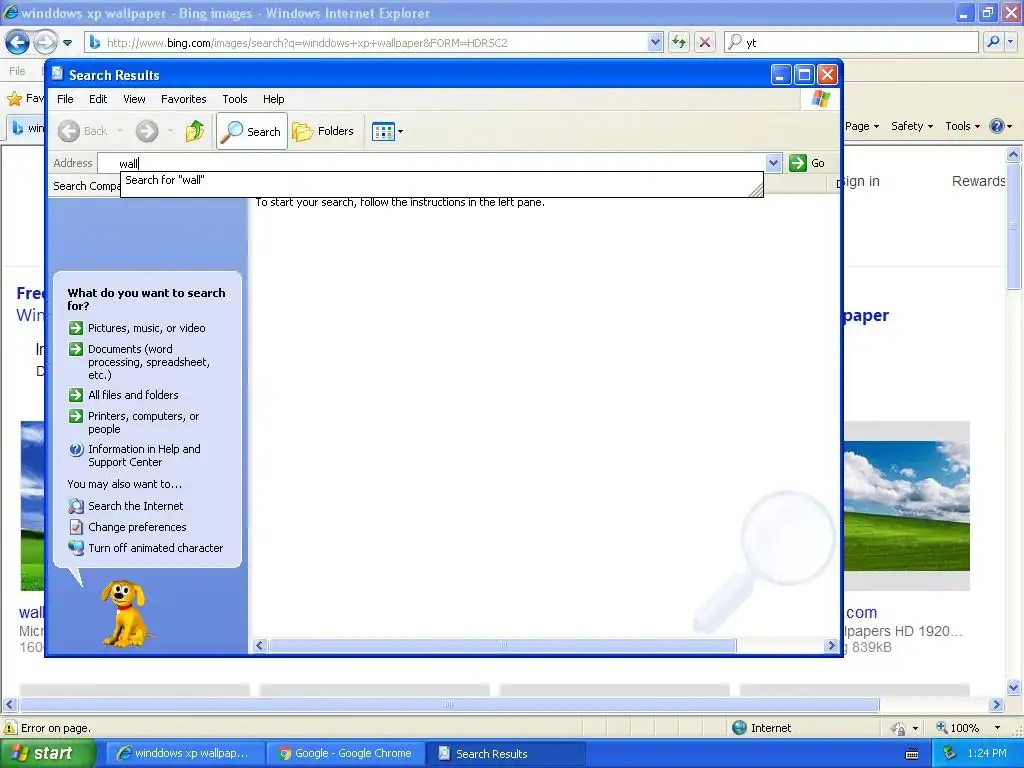The image size is (1024, 768).
Task: Maximize the Search Results window
Action: coord(804,75)
